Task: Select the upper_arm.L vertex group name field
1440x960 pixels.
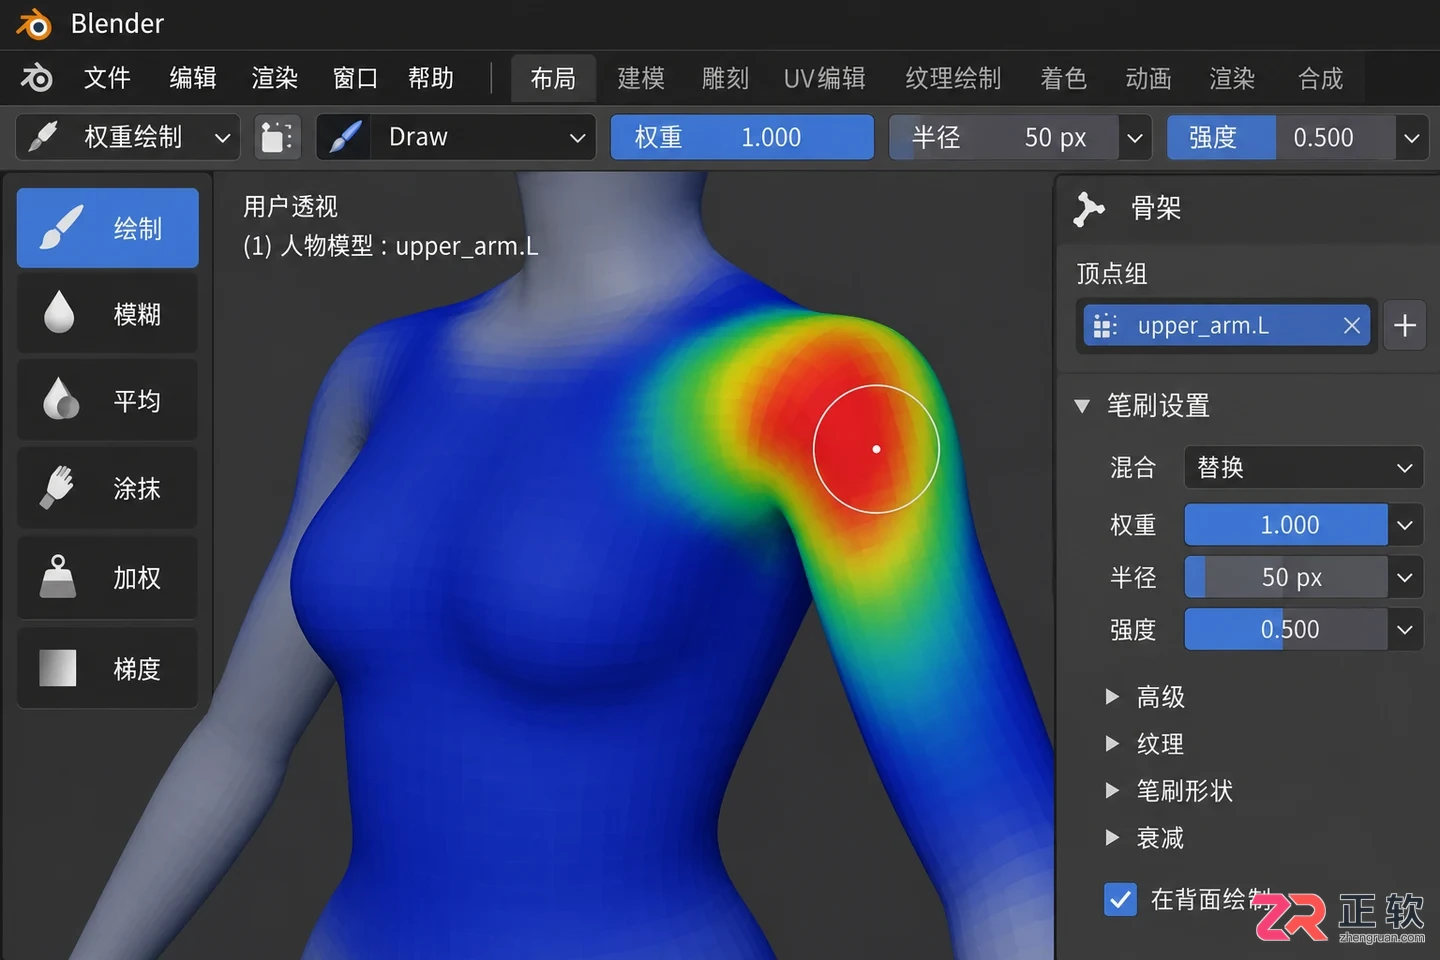Action: [1227, 325]
